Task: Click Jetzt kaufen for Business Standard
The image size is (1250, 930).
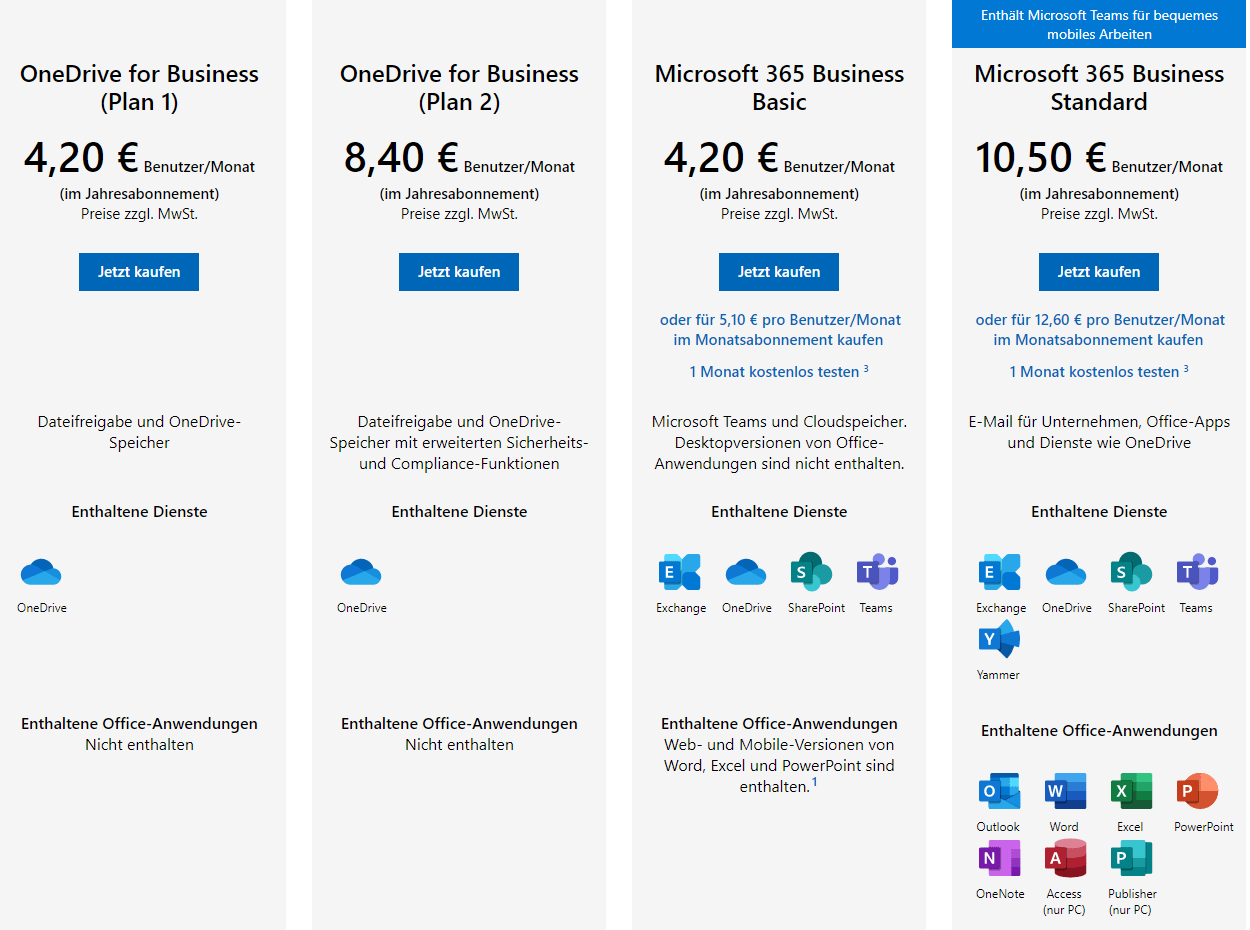Action: point(1099,271)
